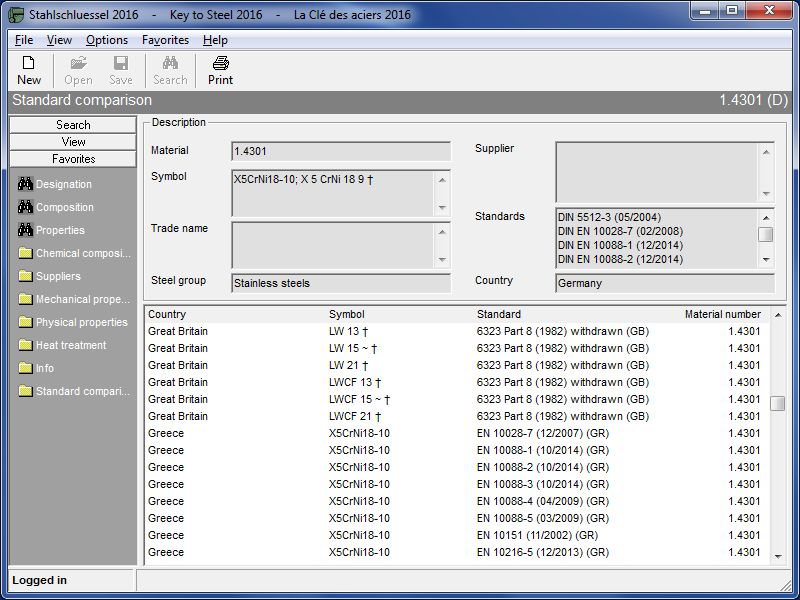Click the Composition binoculars icon
The height and width of the screenshot is (600, 800).
click(25, 207)
